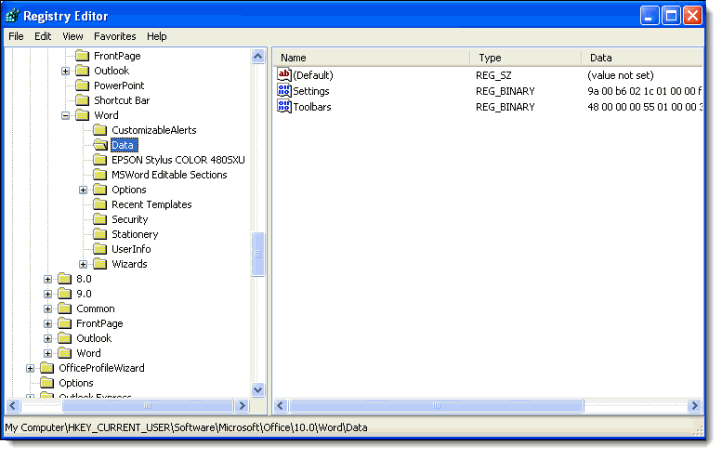Click the REG_SZ type cell
This screenshot has height=454, width=720.
click(x=493, y=75)
